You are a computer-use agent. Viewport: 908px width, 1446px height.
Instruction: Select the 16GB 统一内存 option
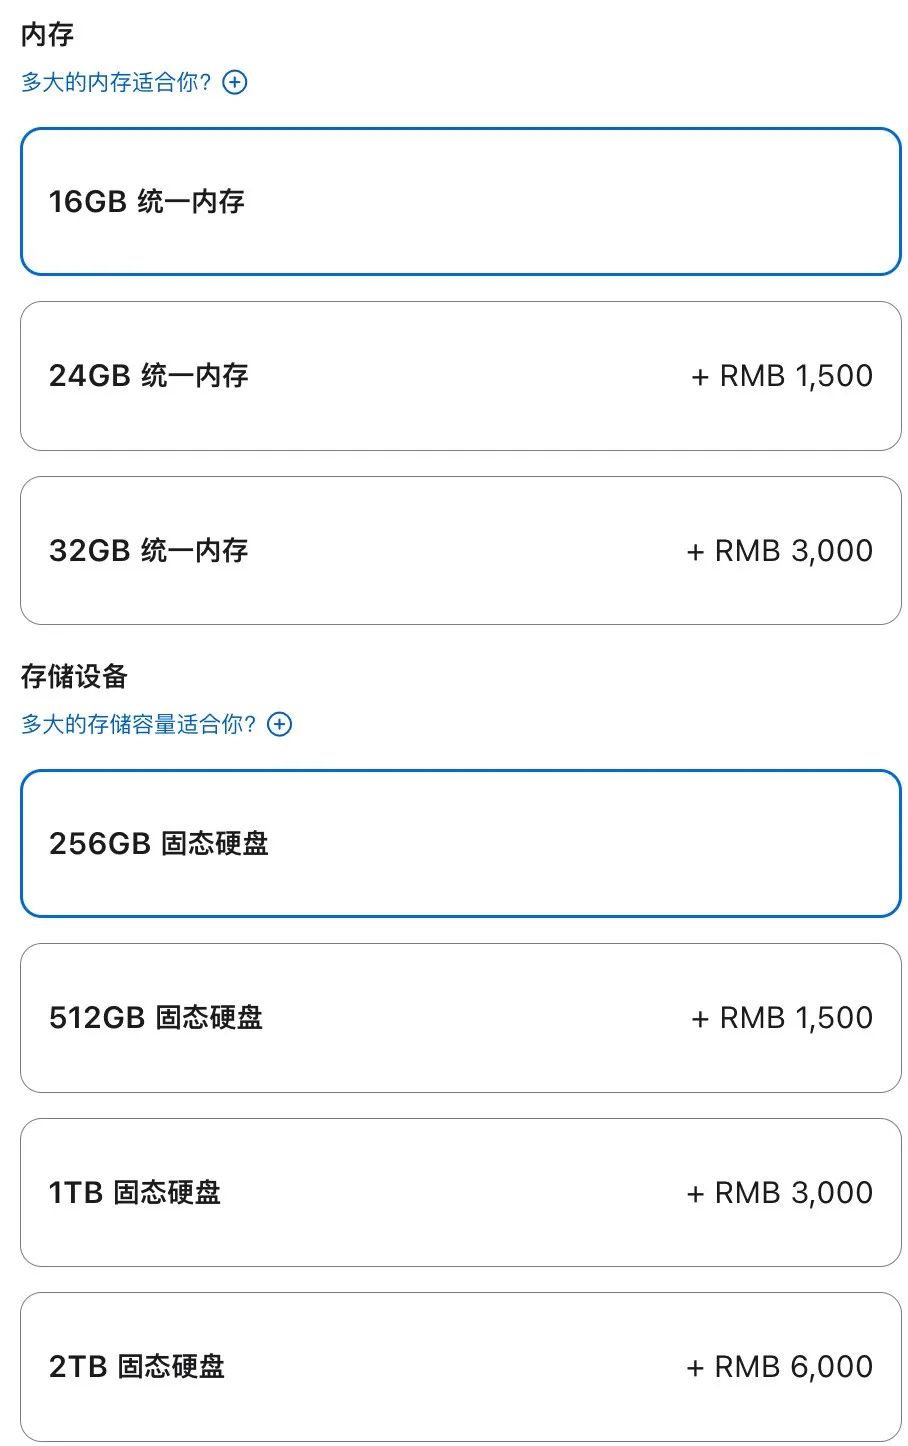point(461,201)
